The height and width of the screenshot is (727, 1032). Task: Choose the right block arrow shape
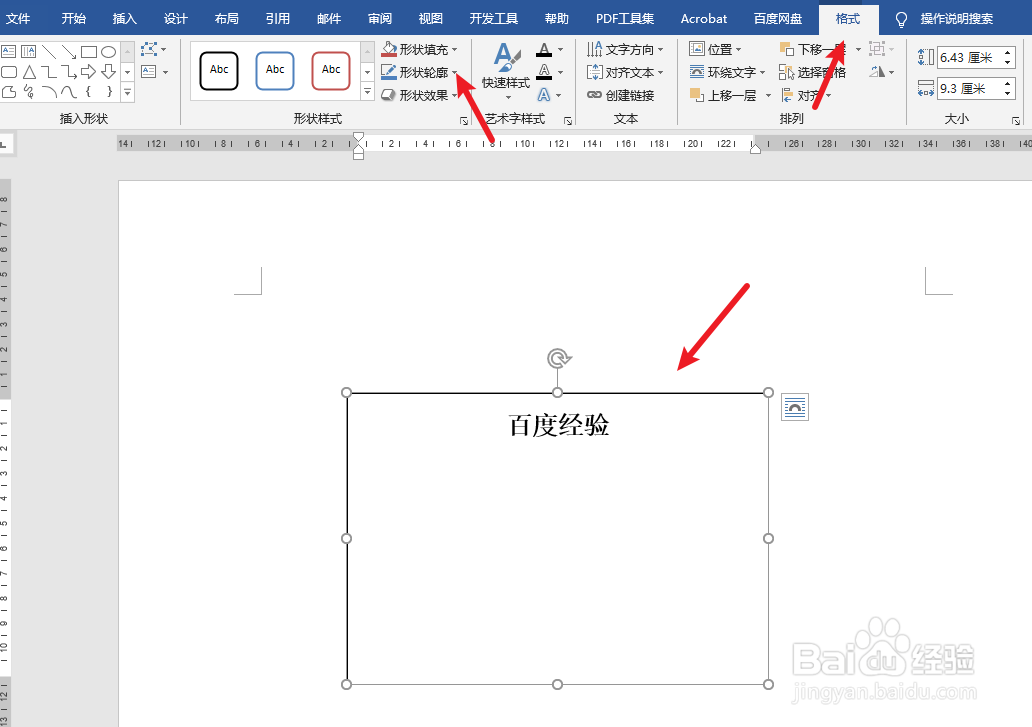(89, 72)
